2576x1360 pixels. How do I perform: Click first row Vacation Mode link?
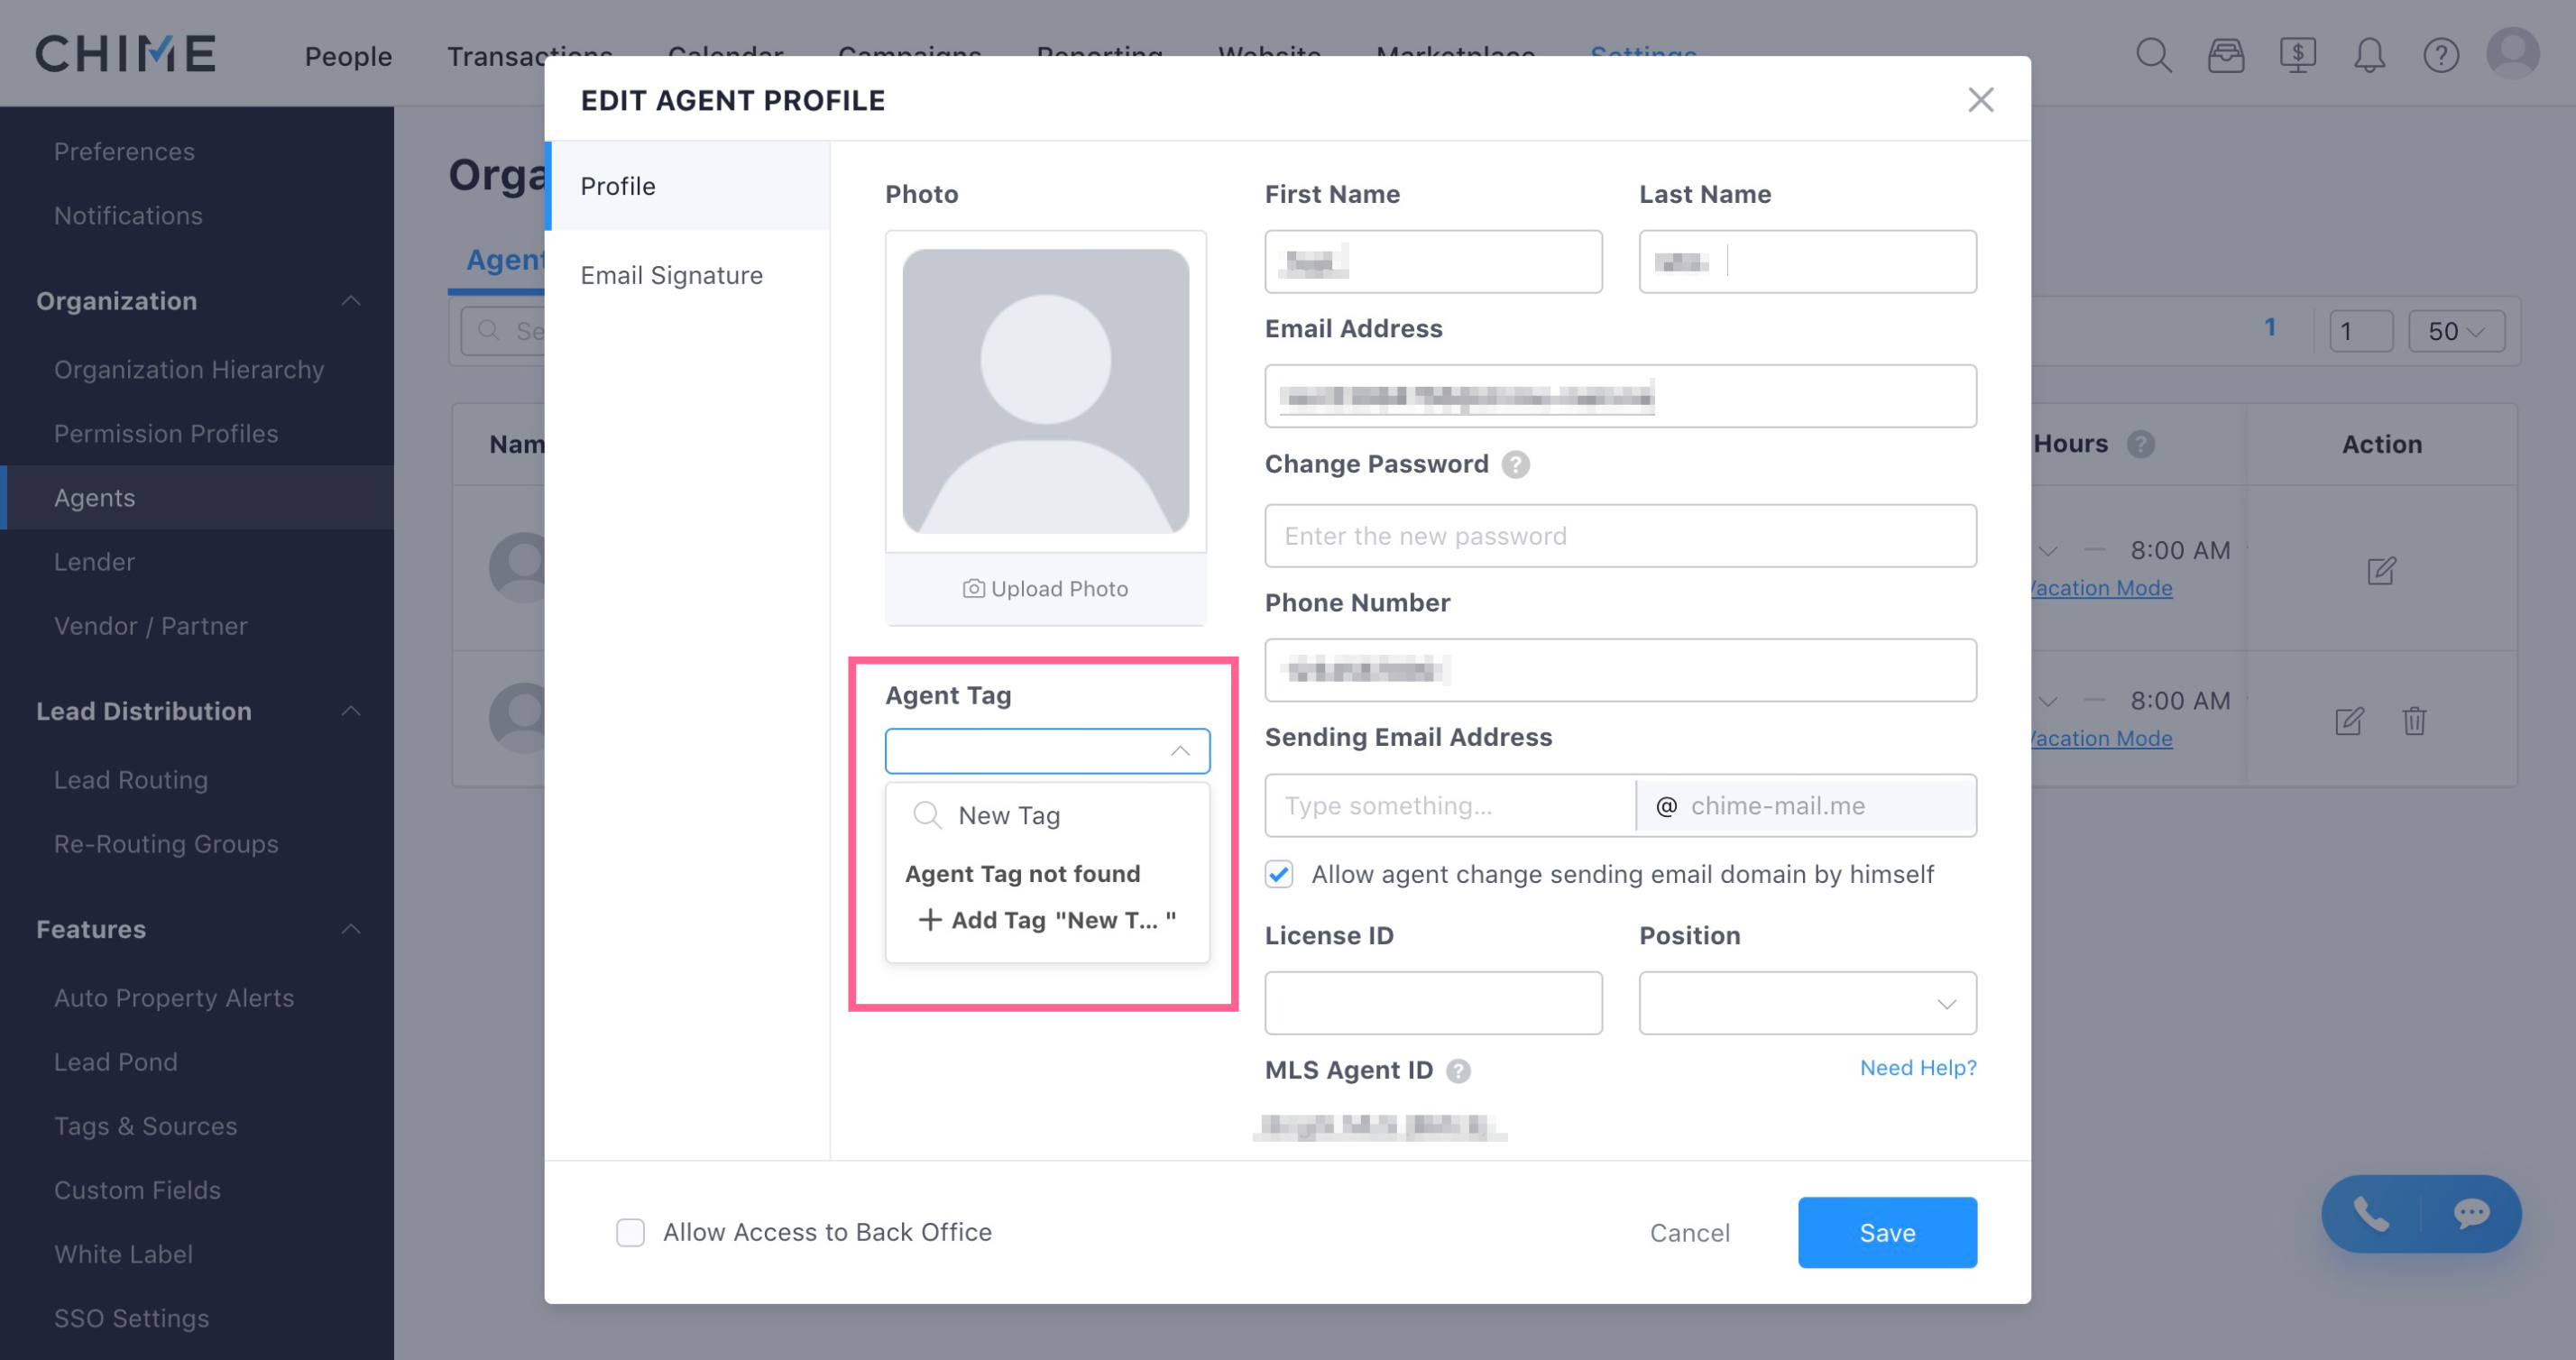2102,587
